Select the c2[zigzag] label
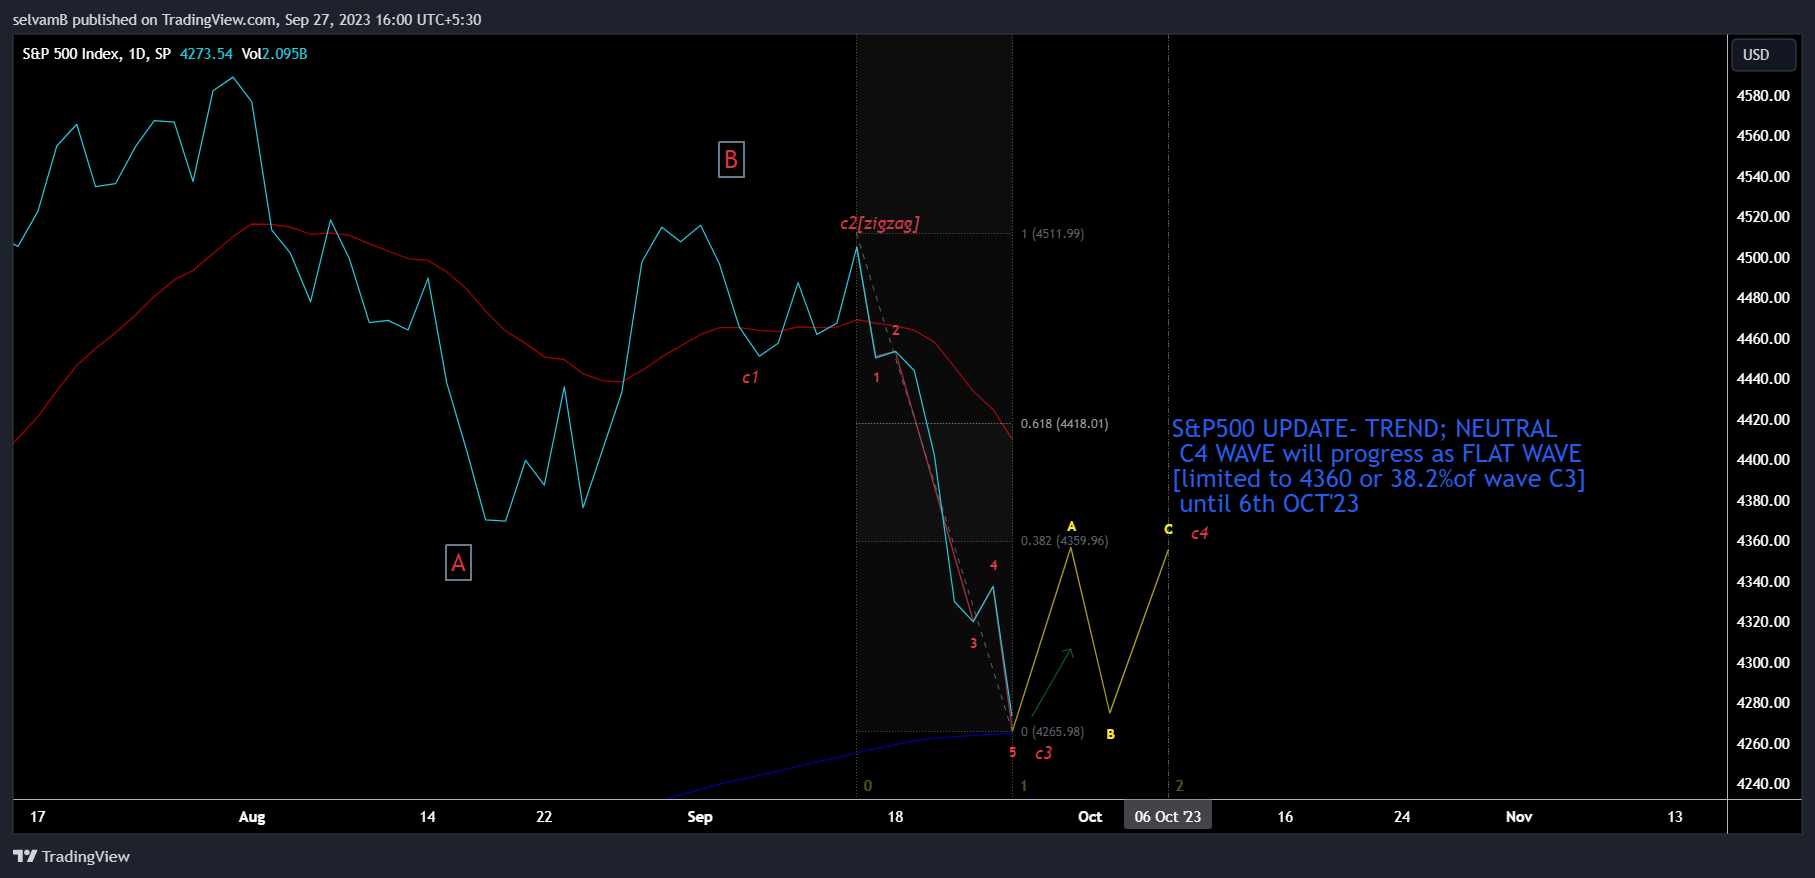Image resolution: width=1815 pixels, height=878 pixels. 879,223
